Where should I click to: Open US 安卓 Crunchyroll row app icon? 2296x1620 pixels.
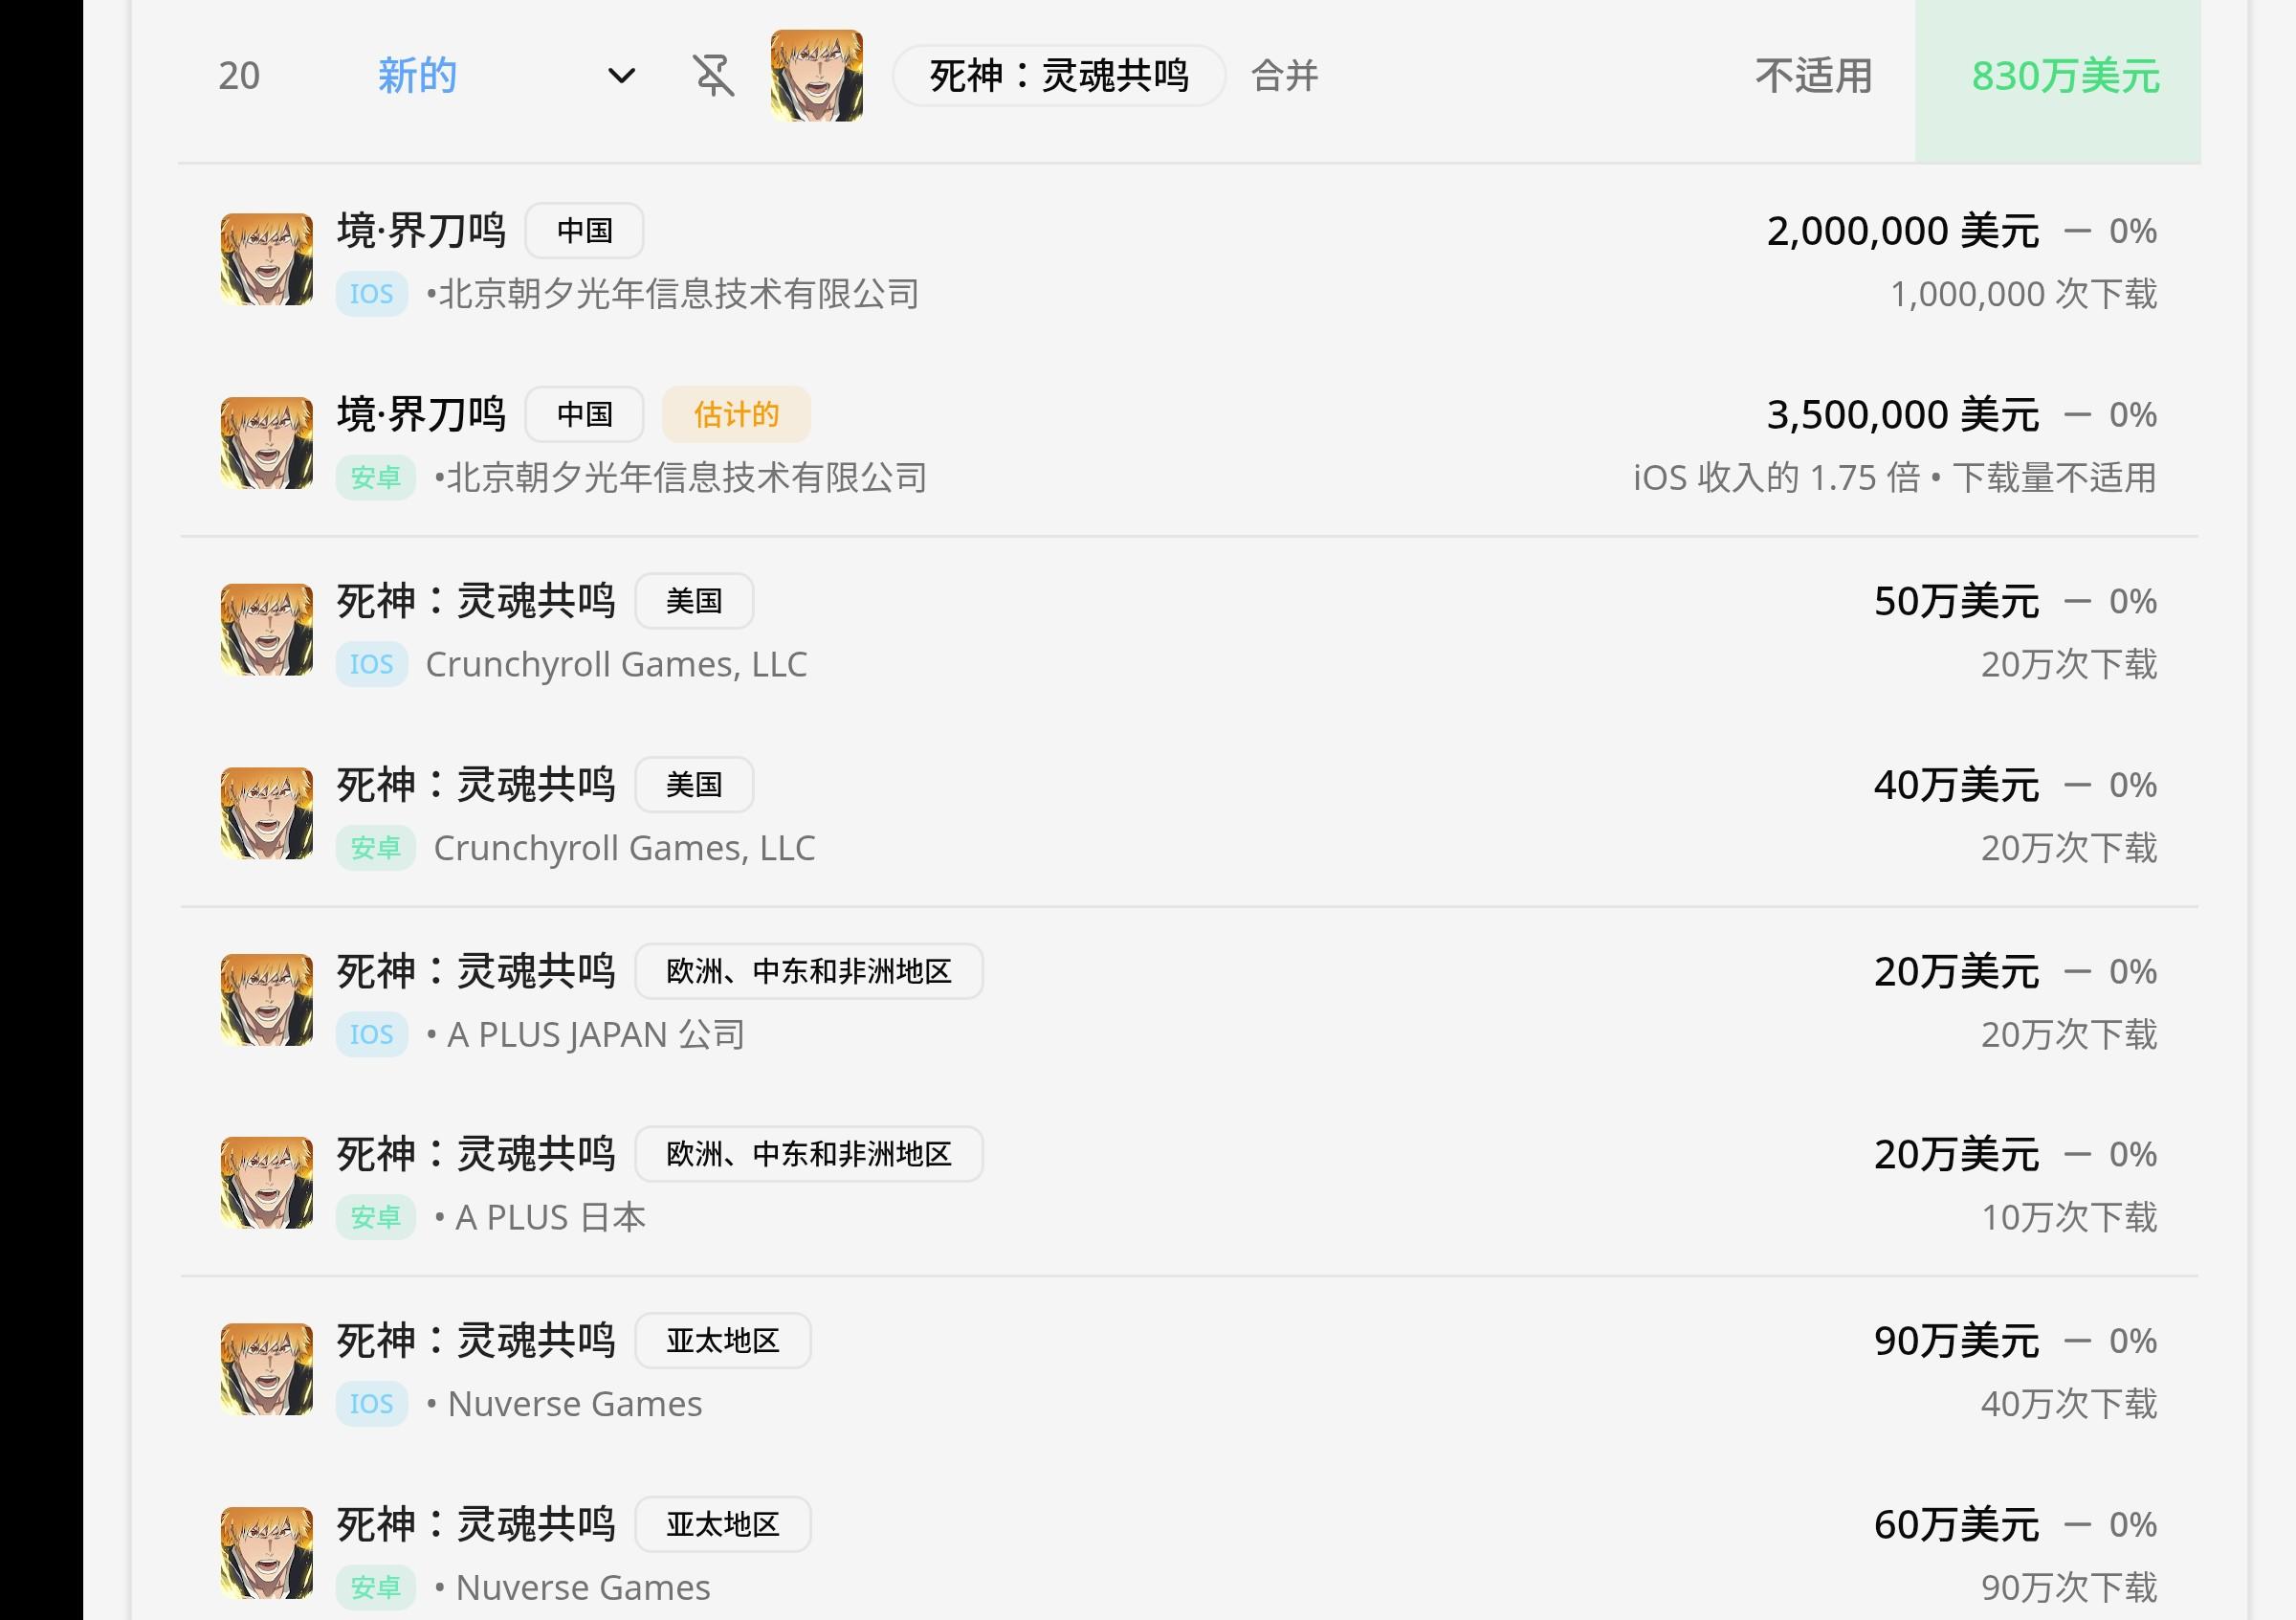(266, 813)
